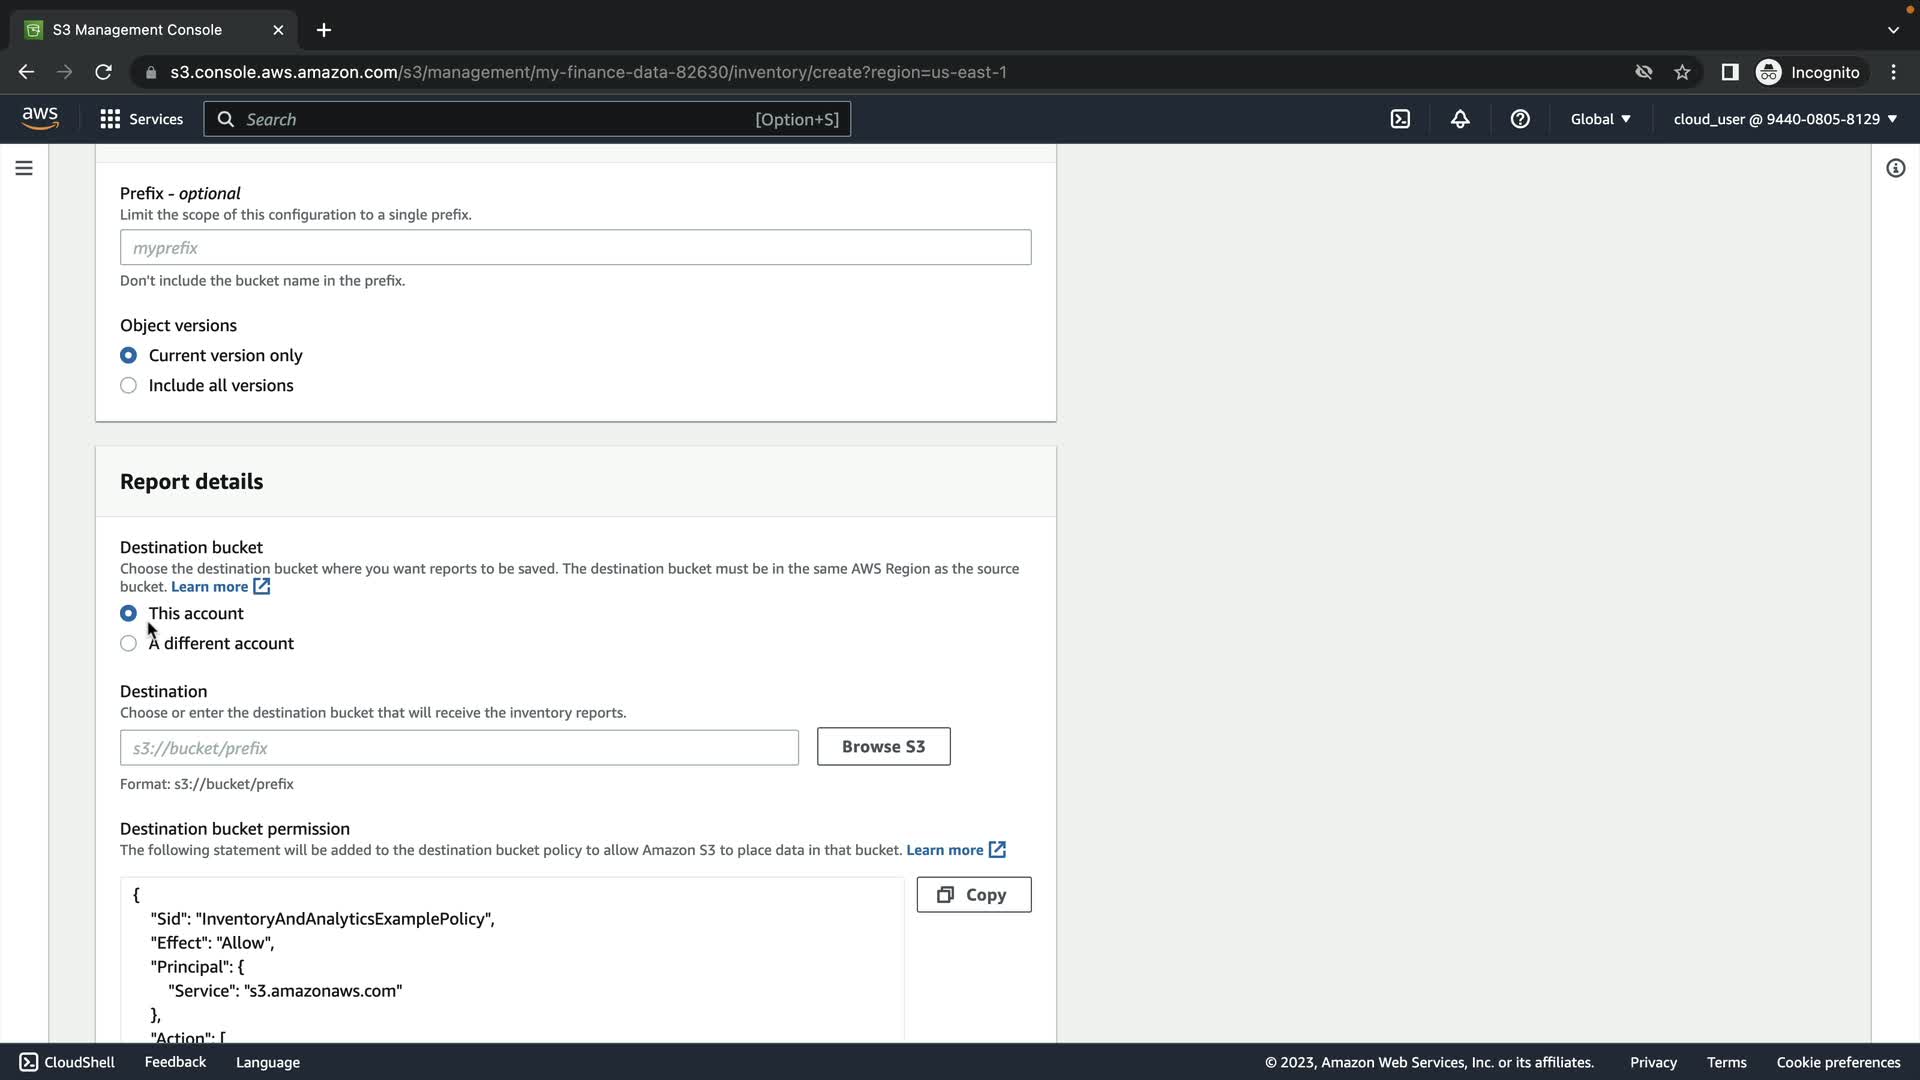Choose A different account radio button
Screen dimensions: 1920x1080
click(128, 644)
